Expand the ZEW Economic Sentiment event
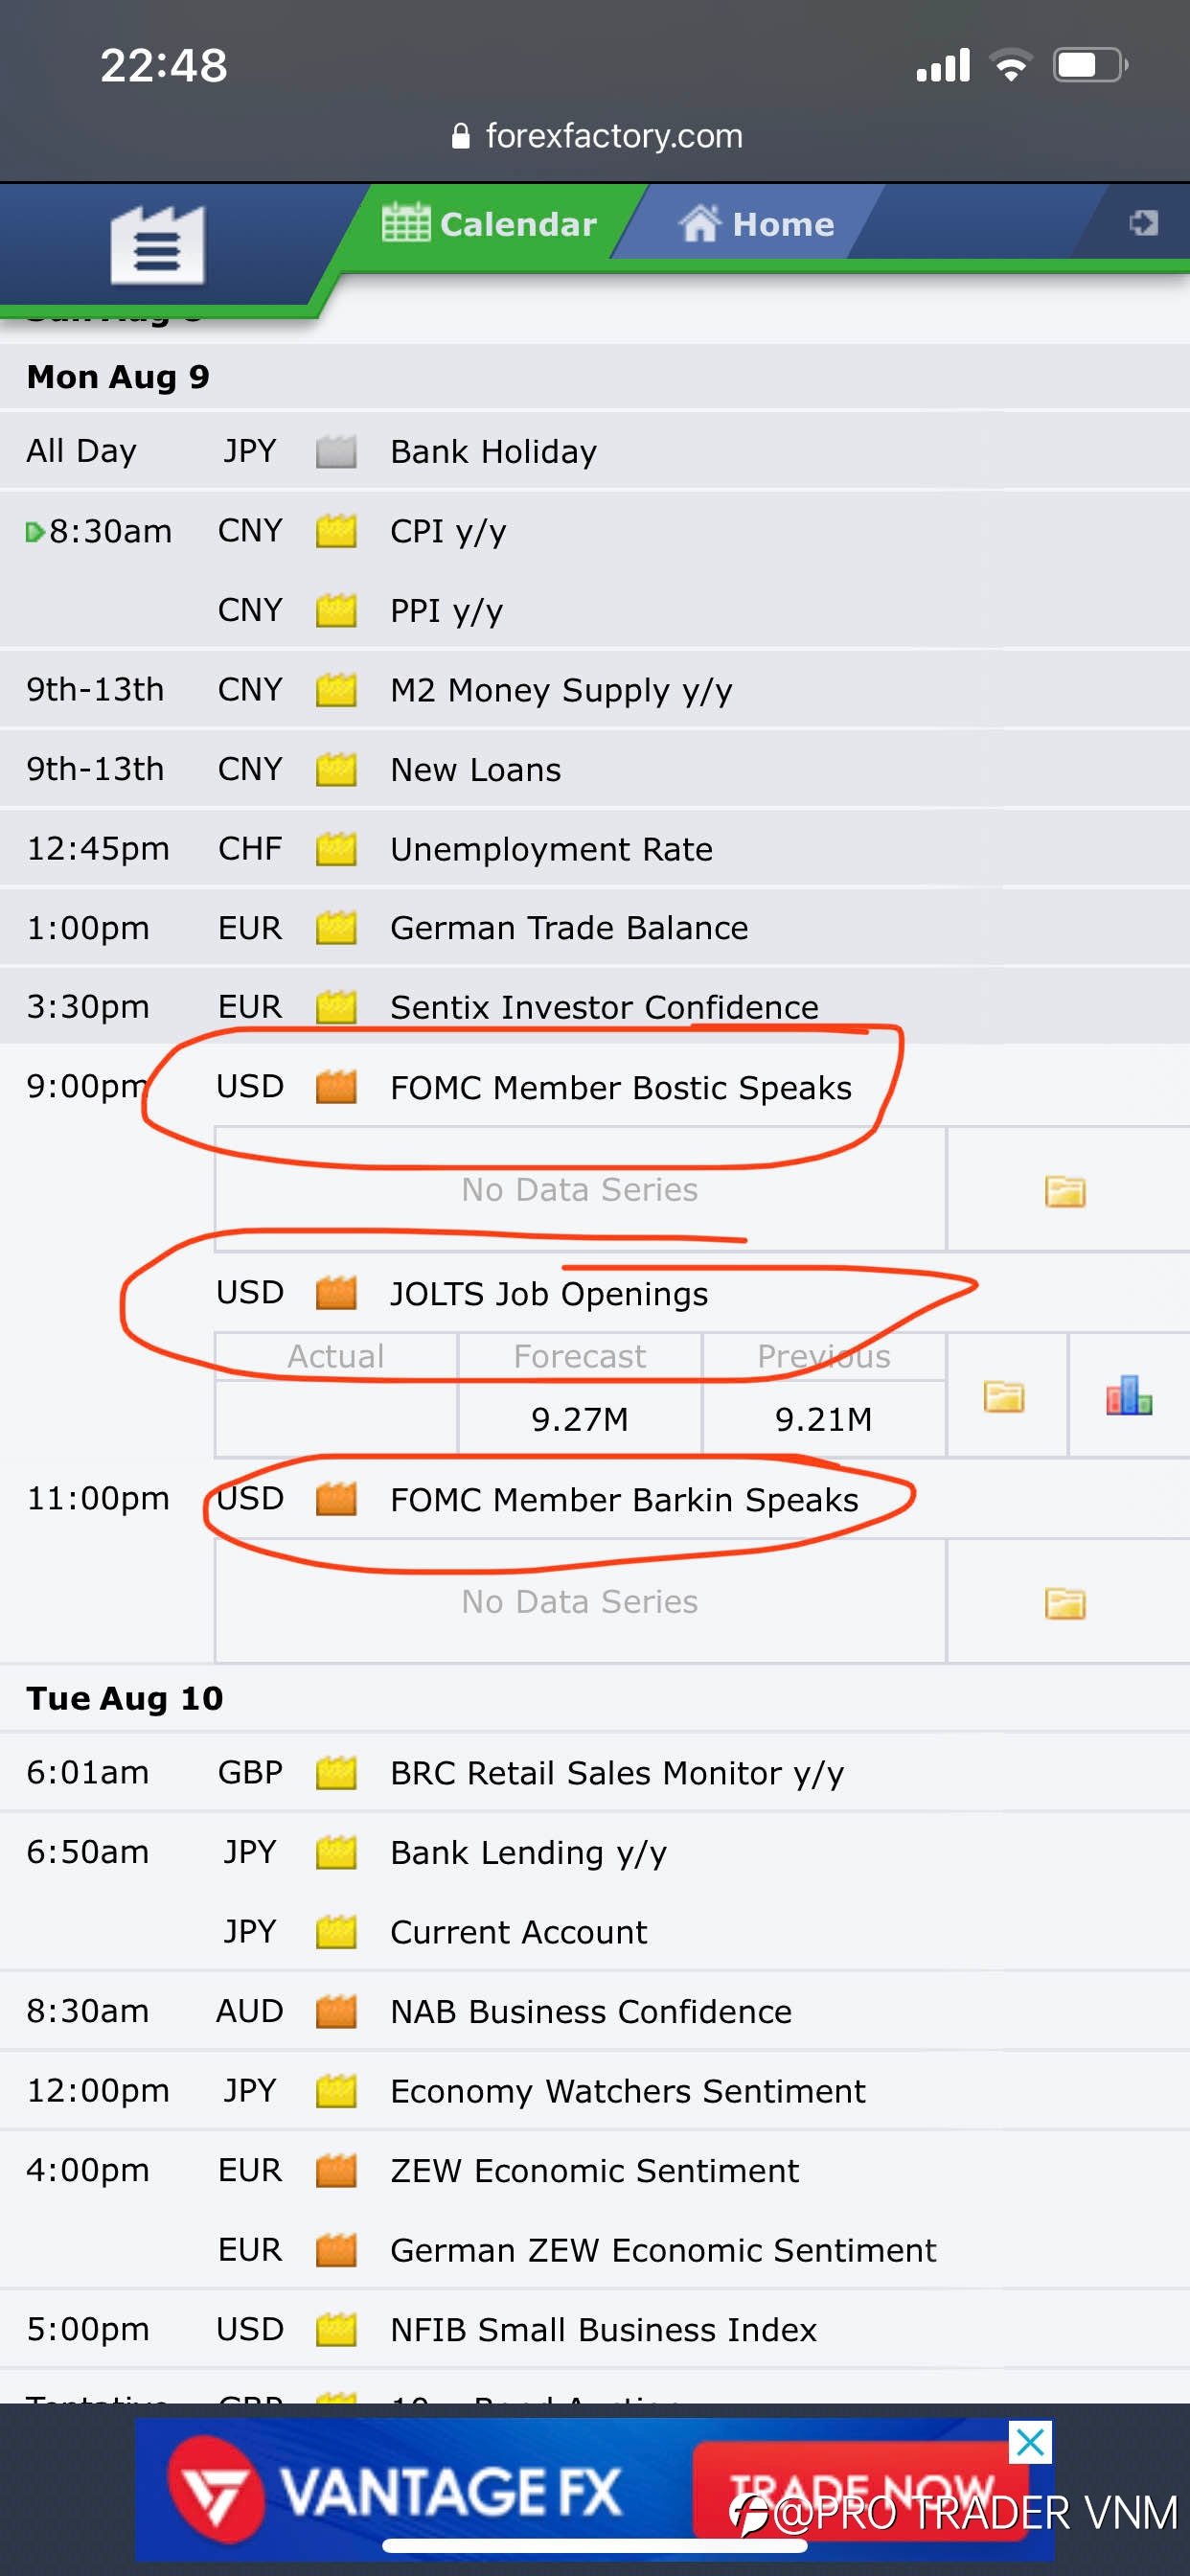1190x2576 pixels. coord(594,2170)
